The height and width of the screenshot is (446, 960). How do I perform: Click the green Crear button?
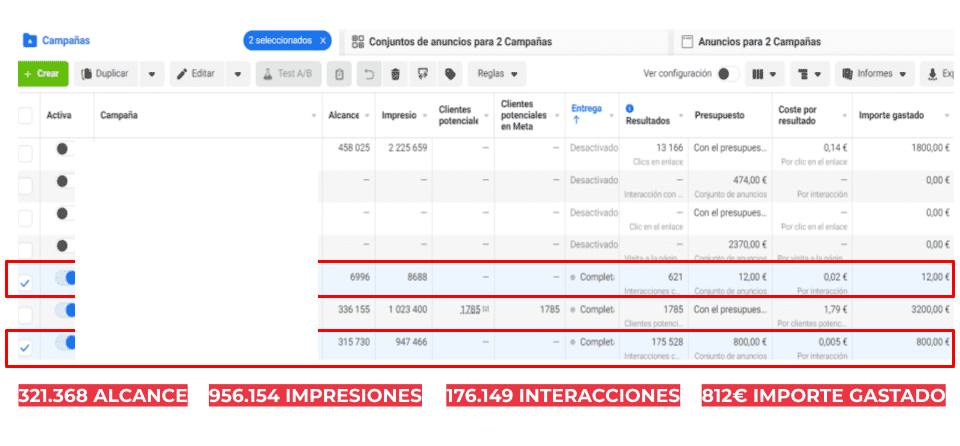coord(41,74)
